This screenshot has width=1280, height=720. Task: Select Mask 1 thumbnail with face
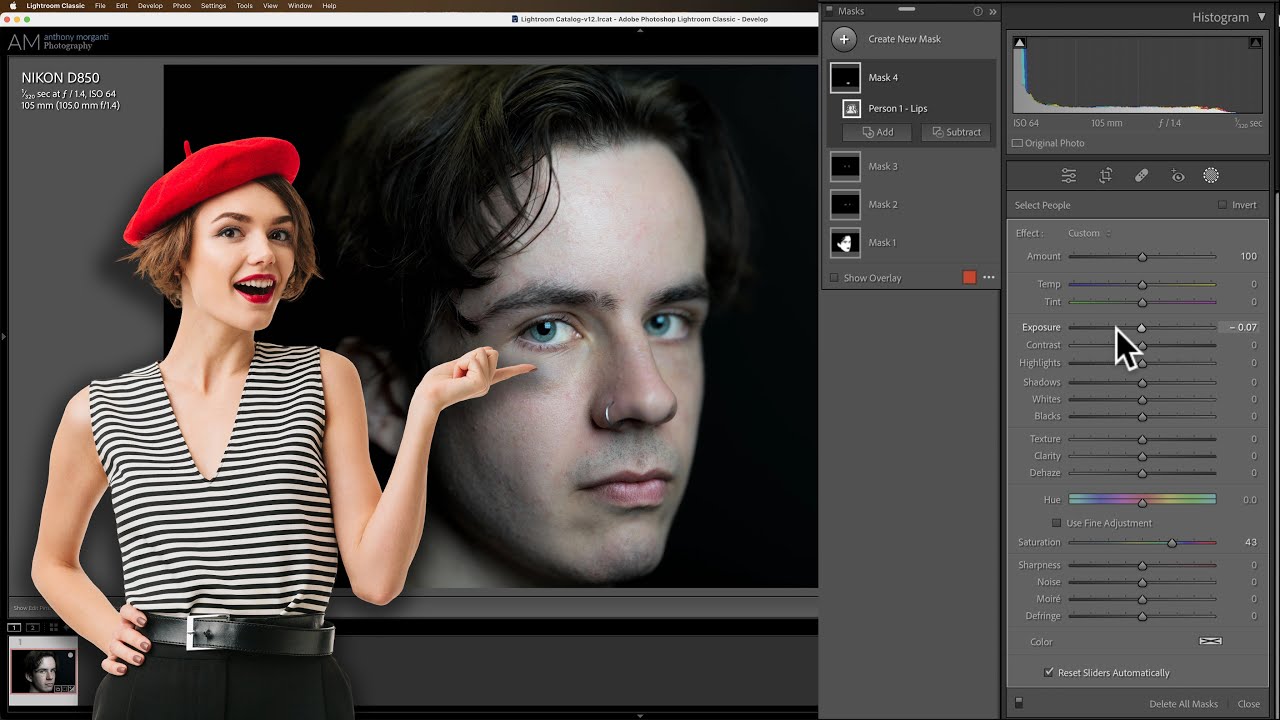(x=845, y=242)
